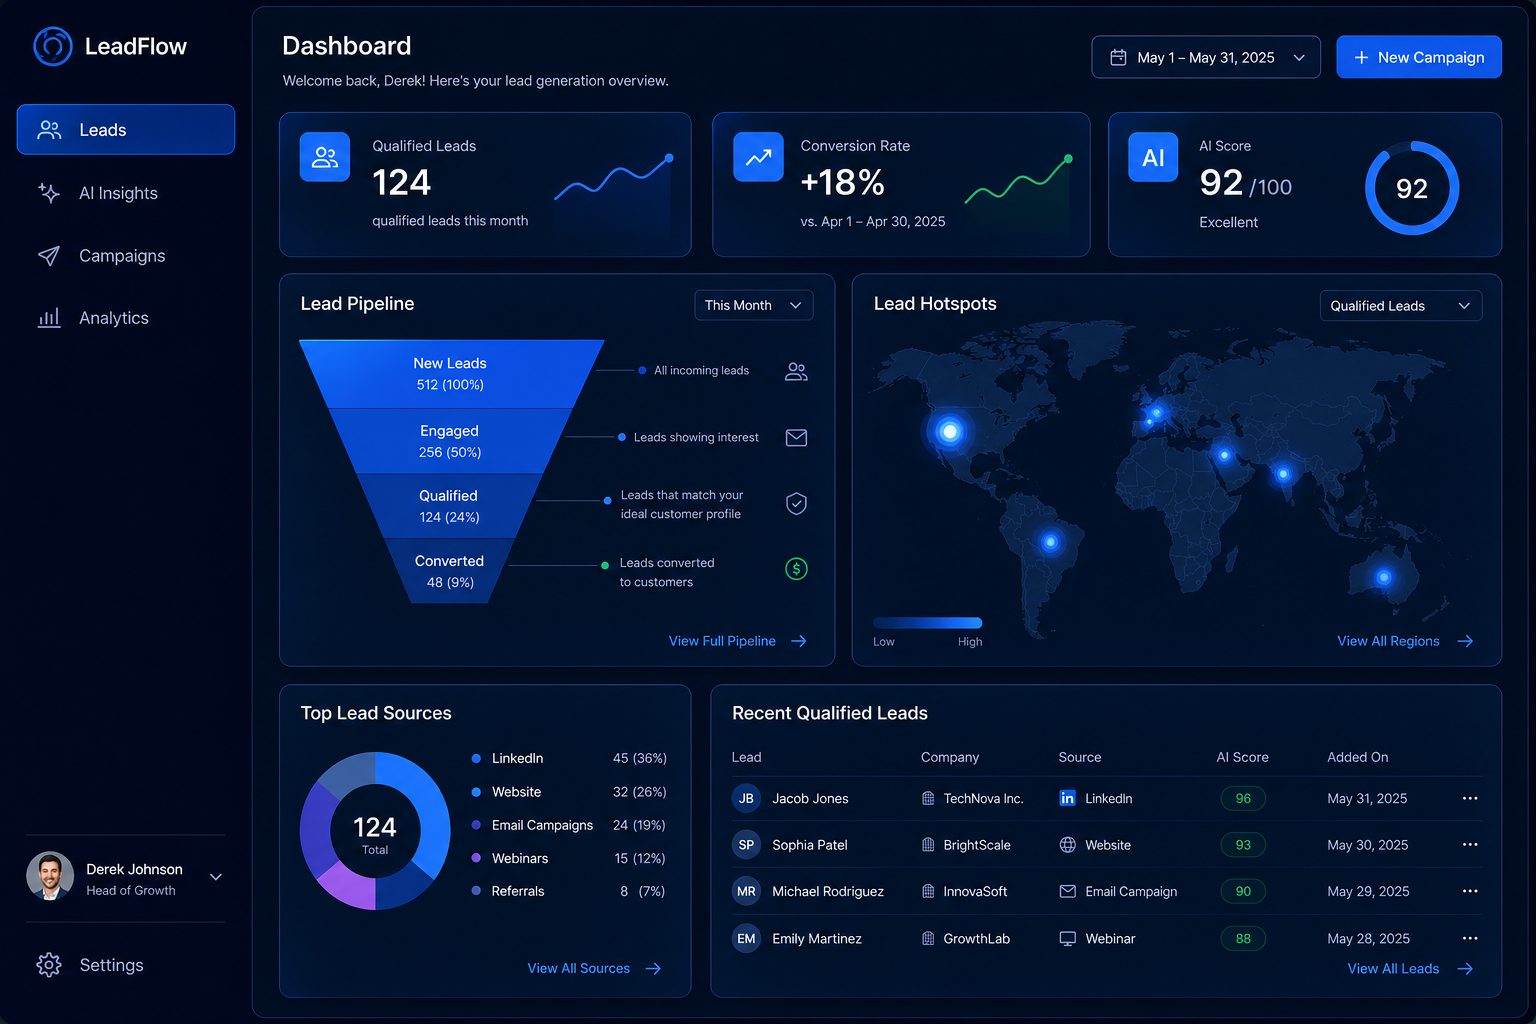The image size is (1536, 1024).
Task: Click the donut chart center showing 124 Total
Action: [x=375, y=834]
